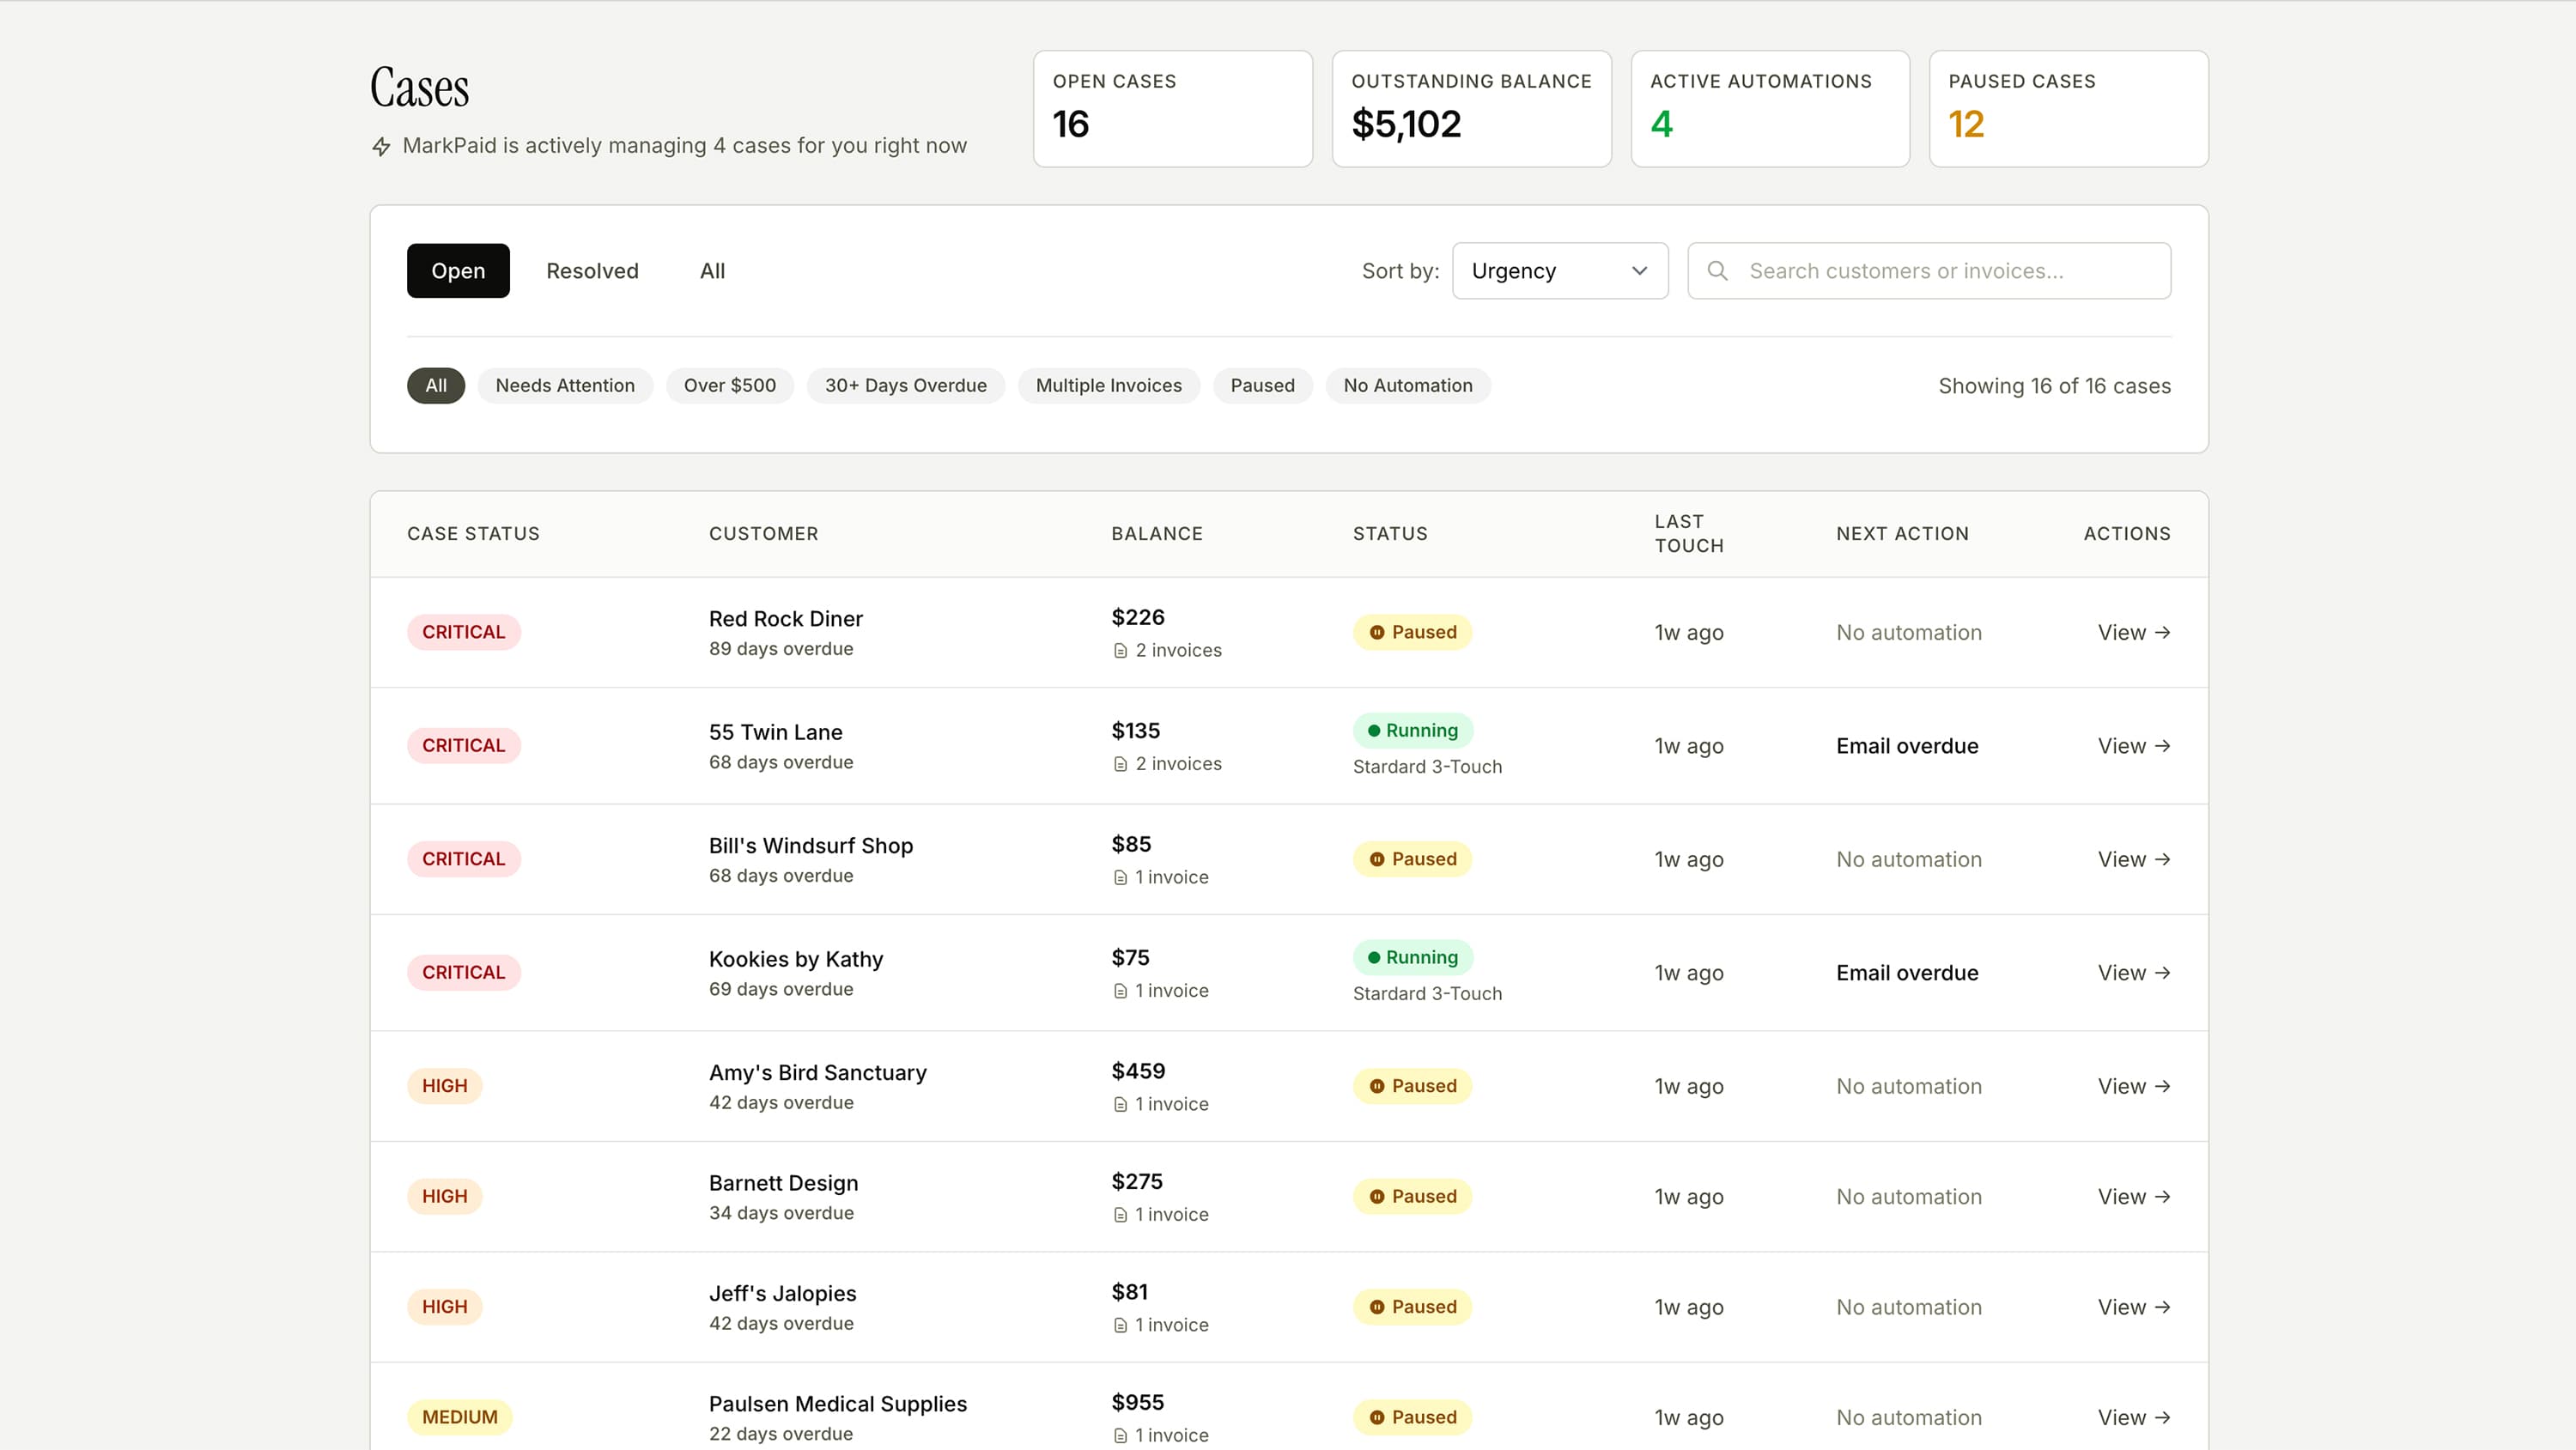
Task: Click the arrow icon next to Kookies by Kathy's View
Action: [2164, 972]
